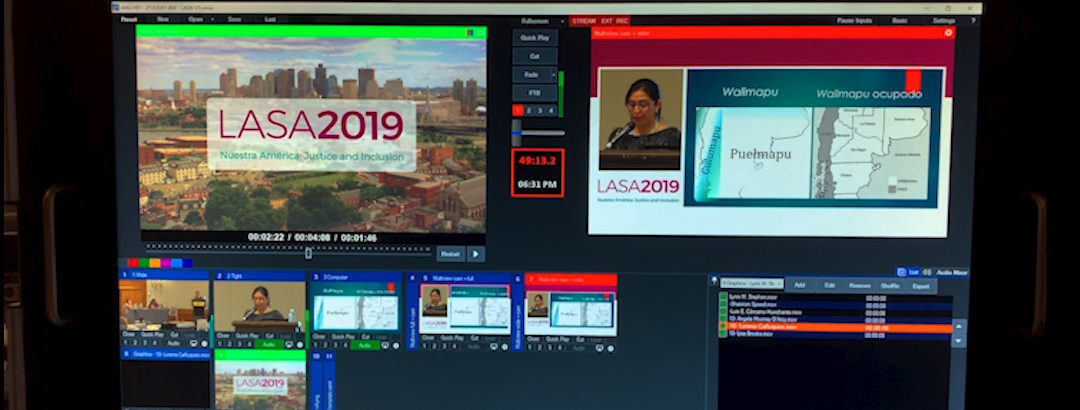
Task: Click monitor icon on input 2 Tight
Action: [289, 344]
